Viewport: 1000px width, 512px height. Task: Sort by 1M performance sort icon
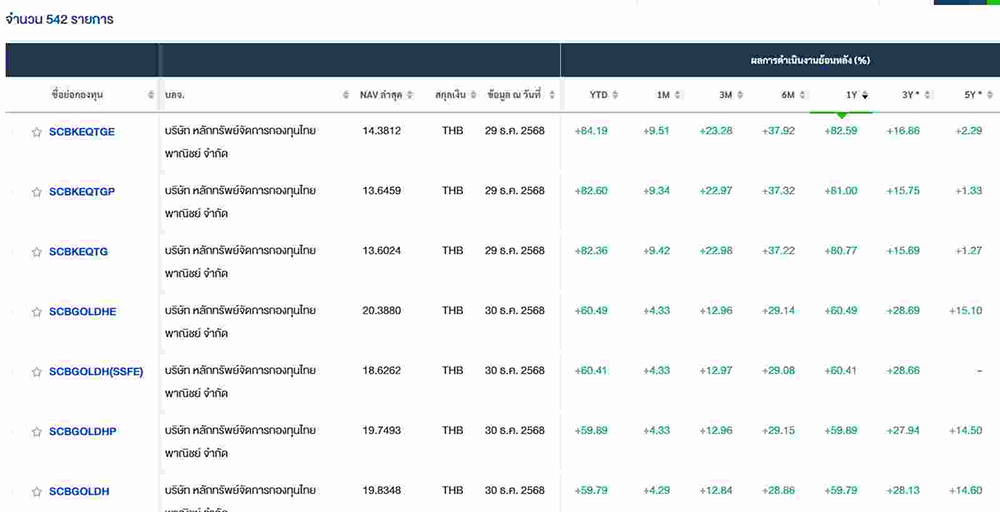point(677,95)
